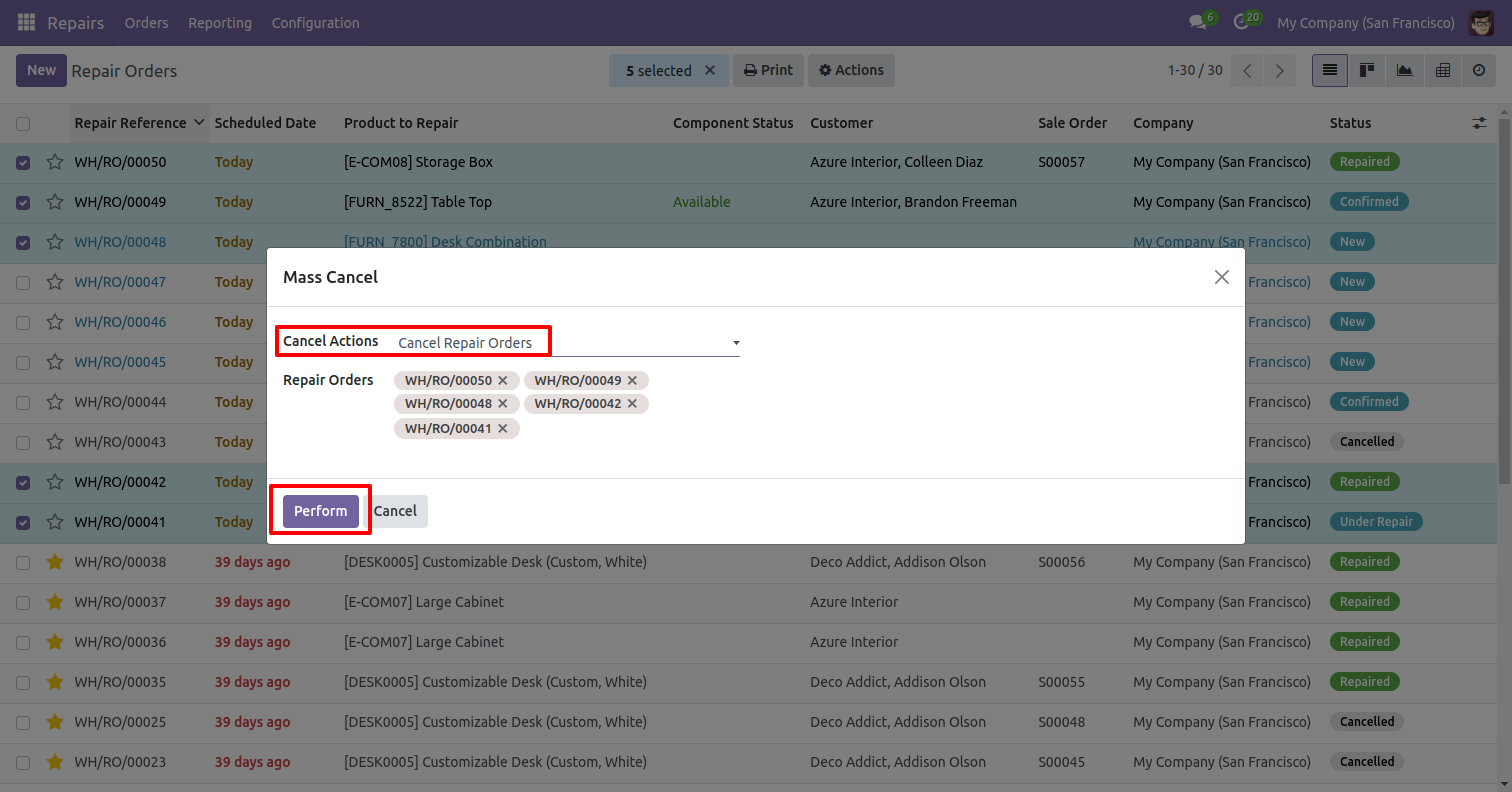Remove WH/RO/00050 tag from Repair Orders
The image size is (1512, 792).
[x=503, y=380]
